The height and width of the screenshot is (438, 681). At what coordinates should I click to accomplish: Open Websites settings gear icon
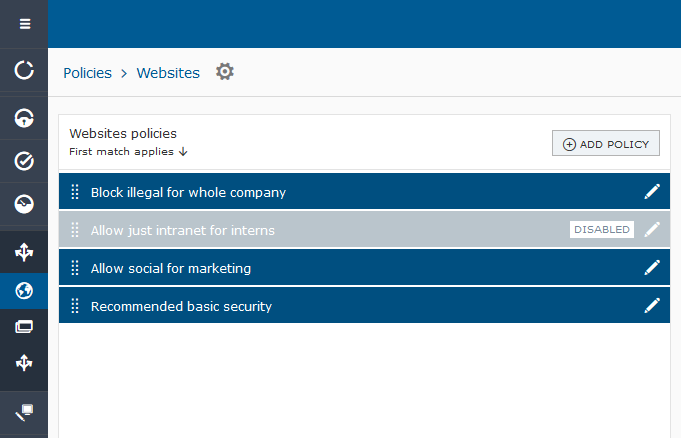[x=225, y=72]
